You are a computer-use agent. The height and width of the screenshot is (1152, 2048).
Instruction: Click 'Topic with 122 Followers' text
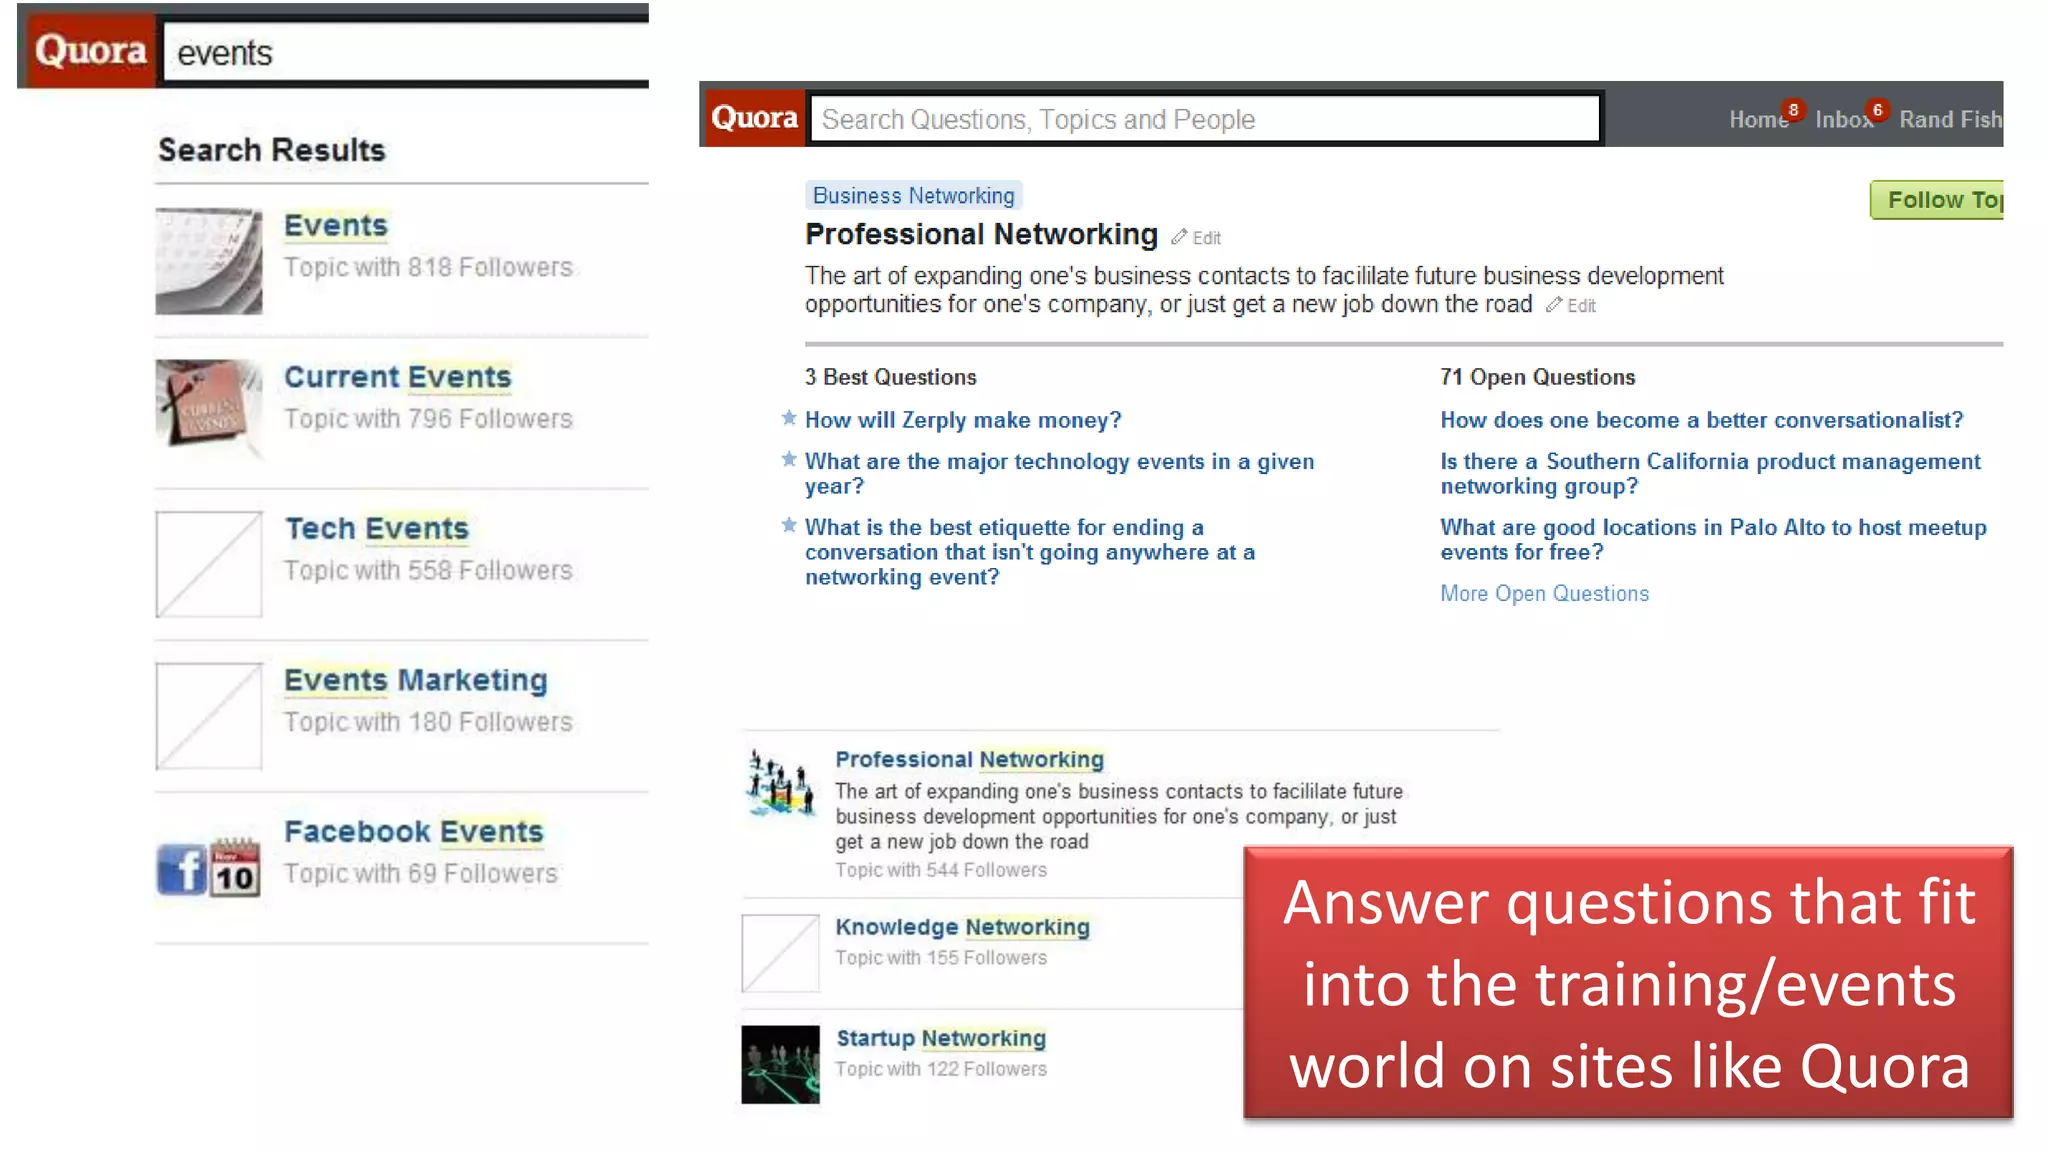click(x=941, y=1069)
